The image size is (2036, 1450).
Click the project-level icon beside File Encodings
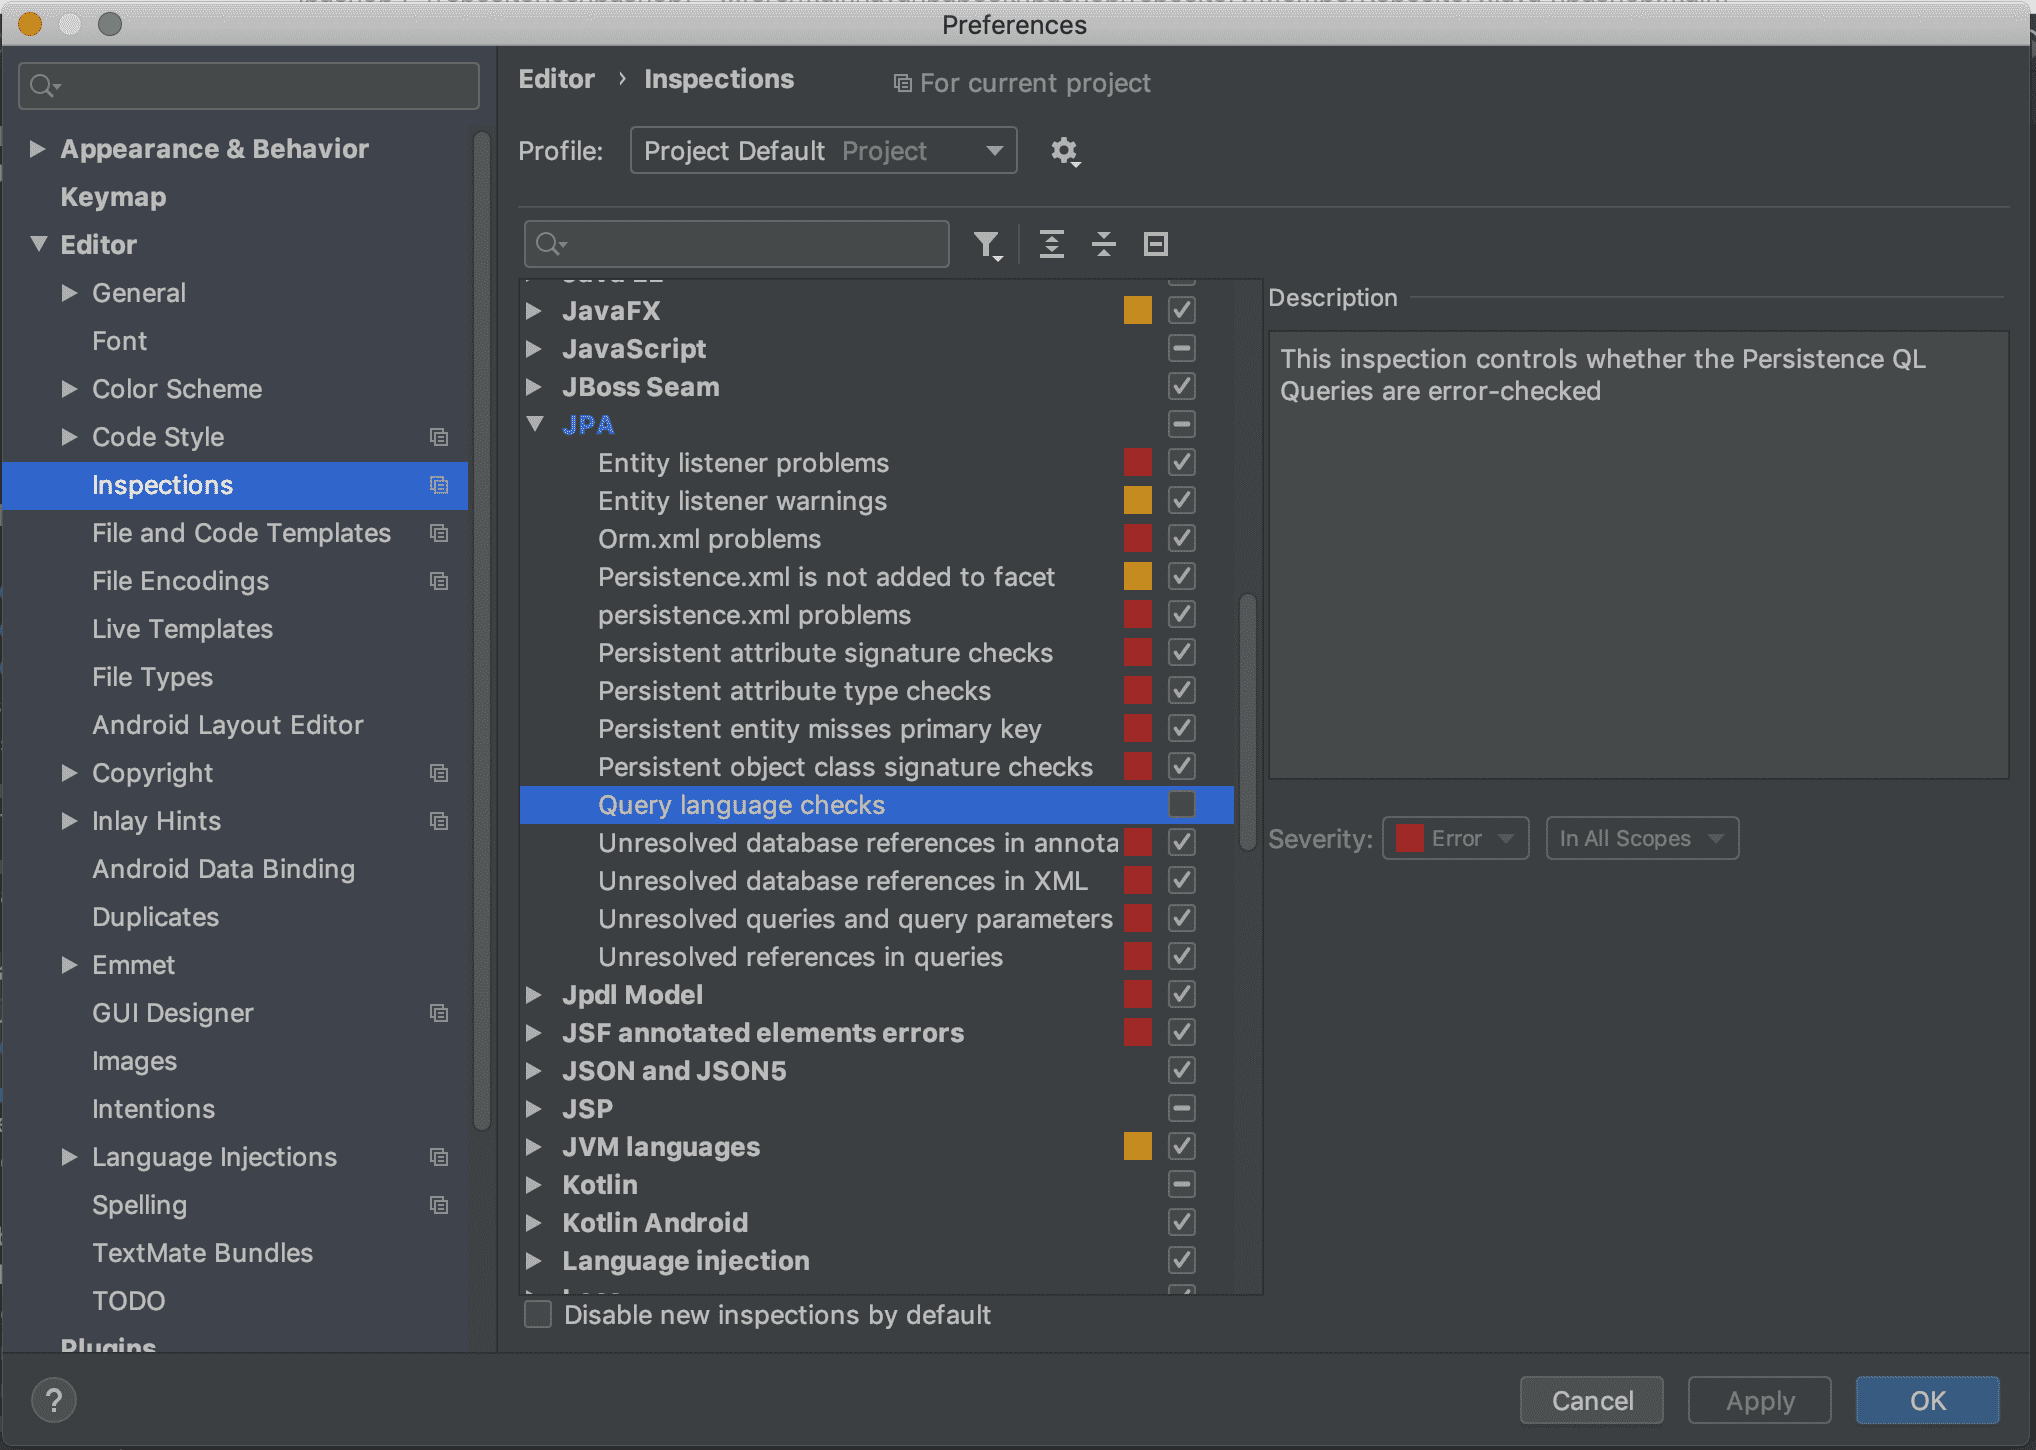click(x=438, y=581)
